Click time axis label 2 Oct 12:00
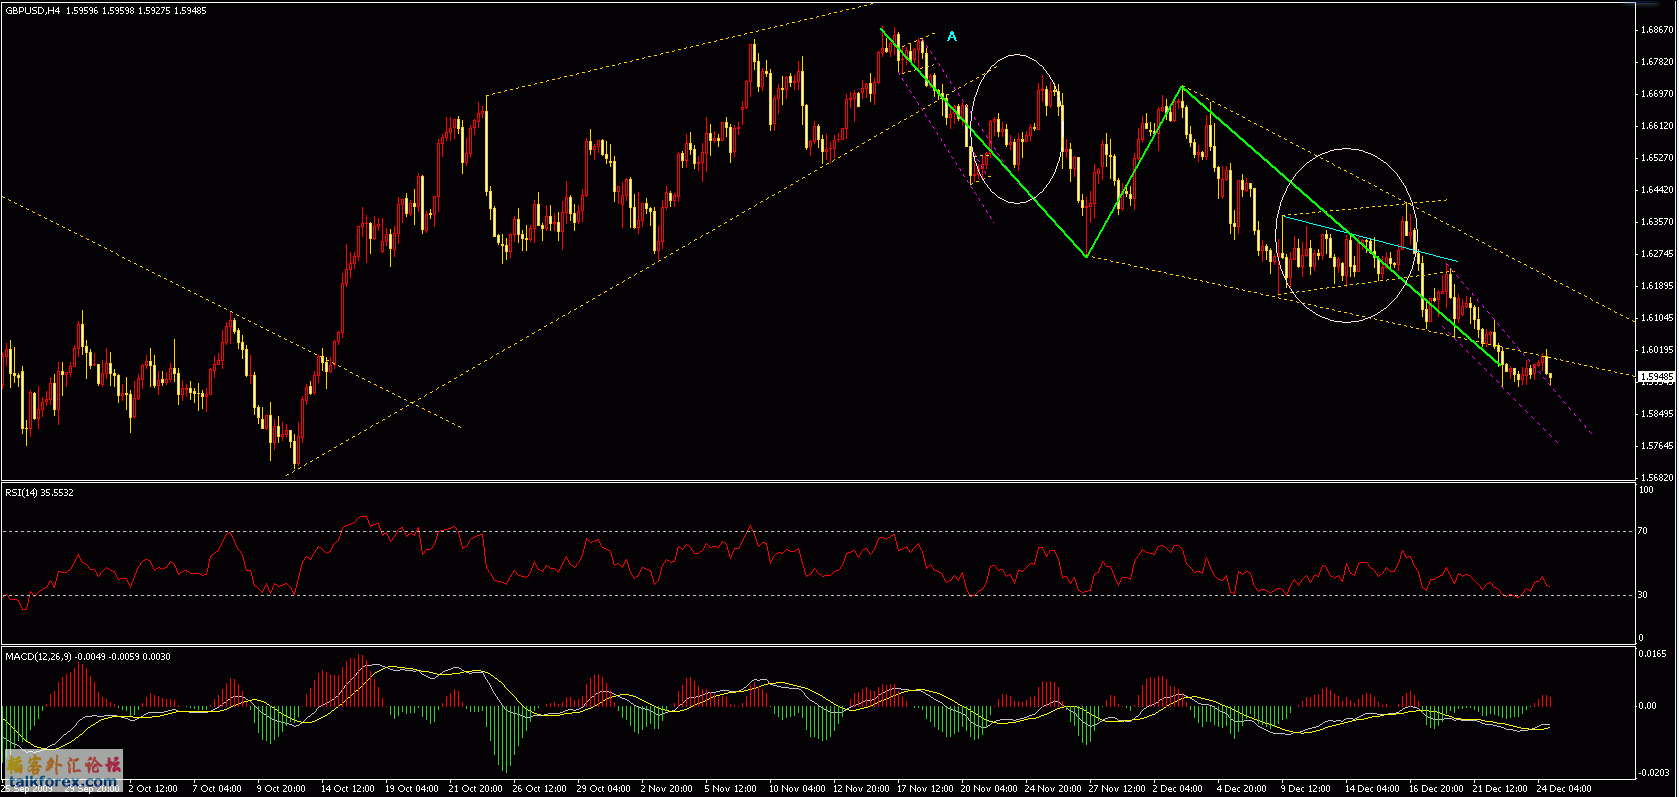Image resolution: width=1679 pixels, height=797 pixels. (x=152, y=789)
